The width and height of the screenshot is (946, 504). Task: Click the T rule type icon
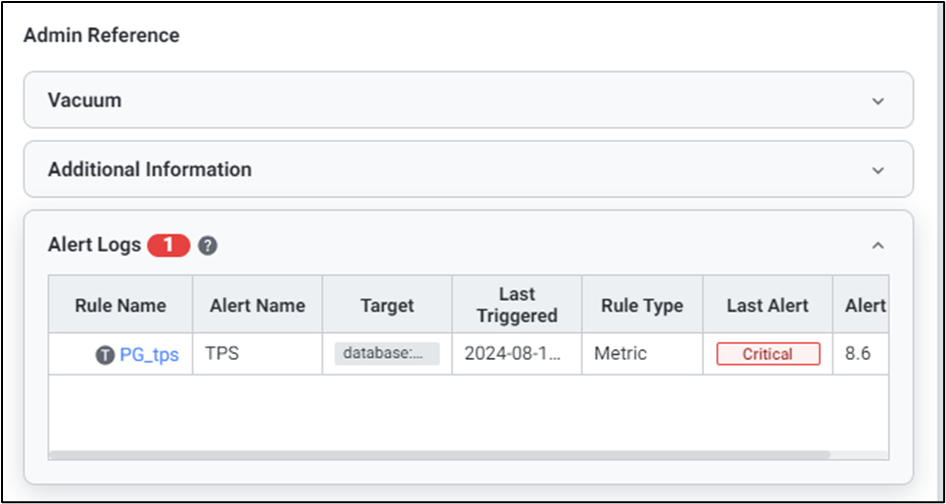pyautogui.click(x=105, y=355)
